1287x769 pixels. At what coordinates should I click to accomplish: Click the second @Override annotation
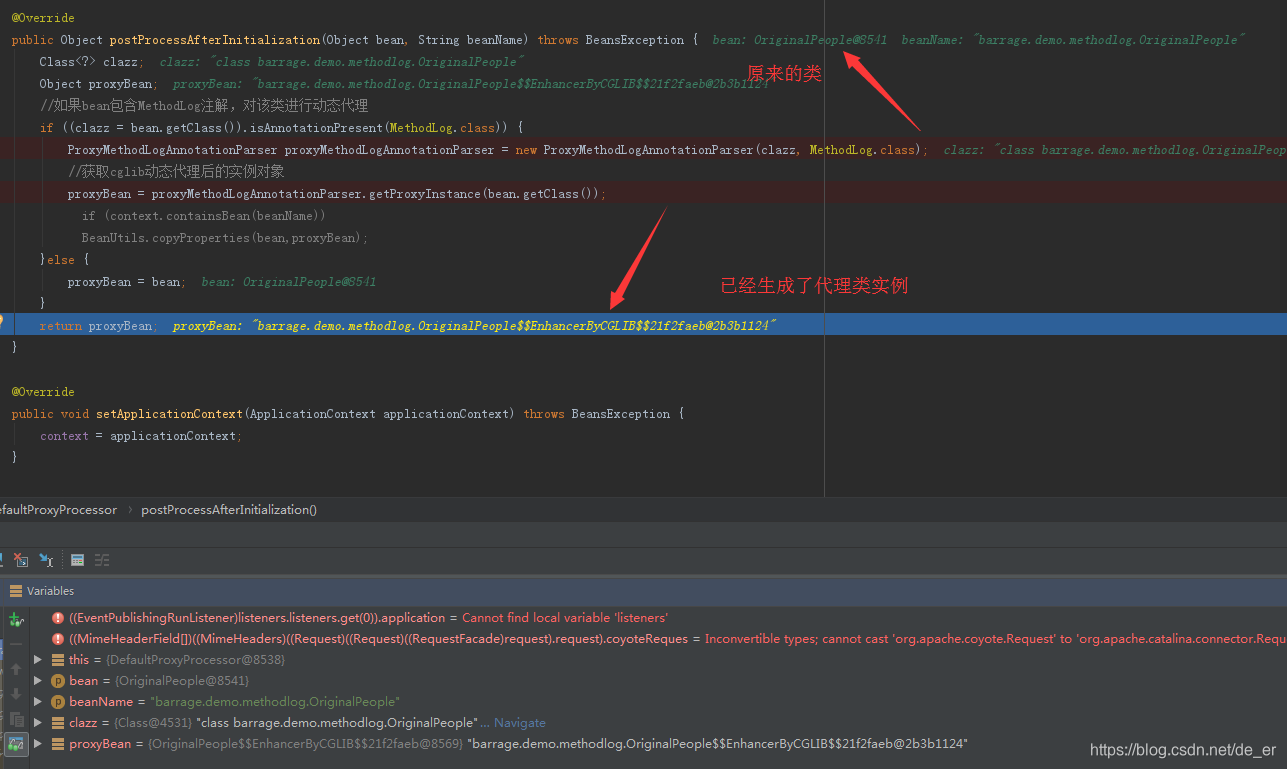point(43,391)
